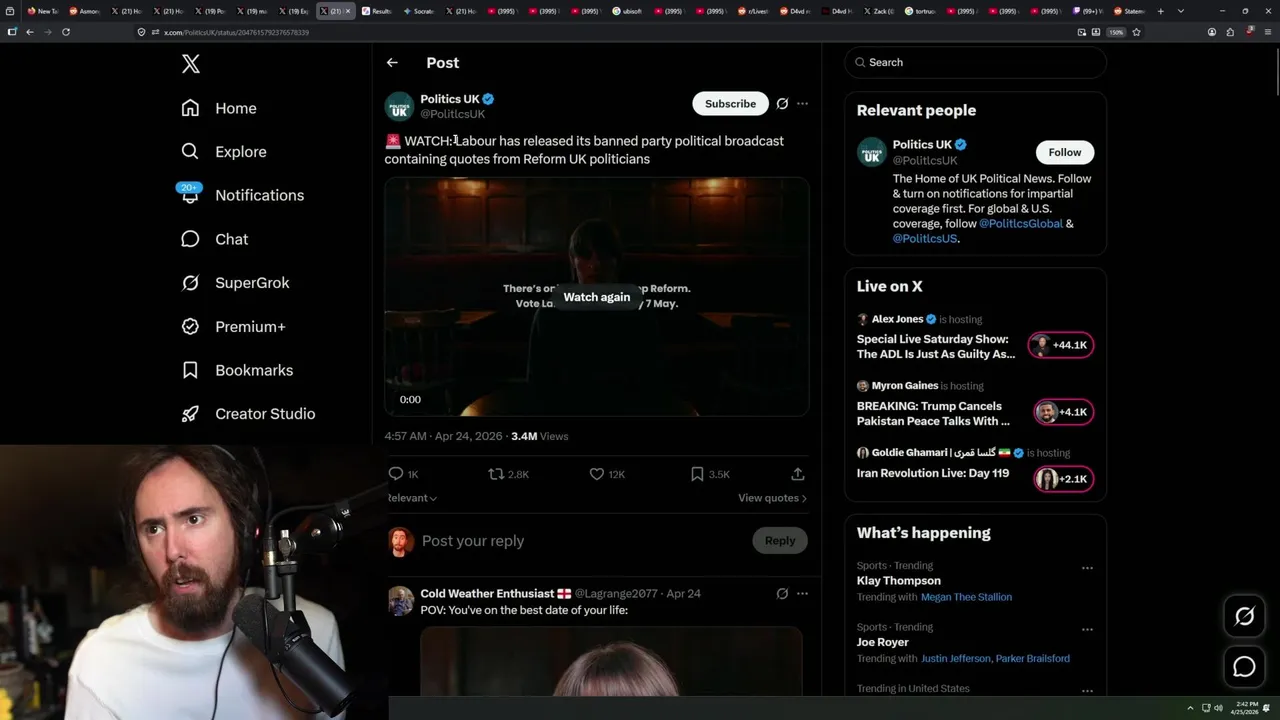Open the Klay Thompson trending topic
Image resolution: width=1280 pixels, height=720 pixels.
tap(898, 581)
